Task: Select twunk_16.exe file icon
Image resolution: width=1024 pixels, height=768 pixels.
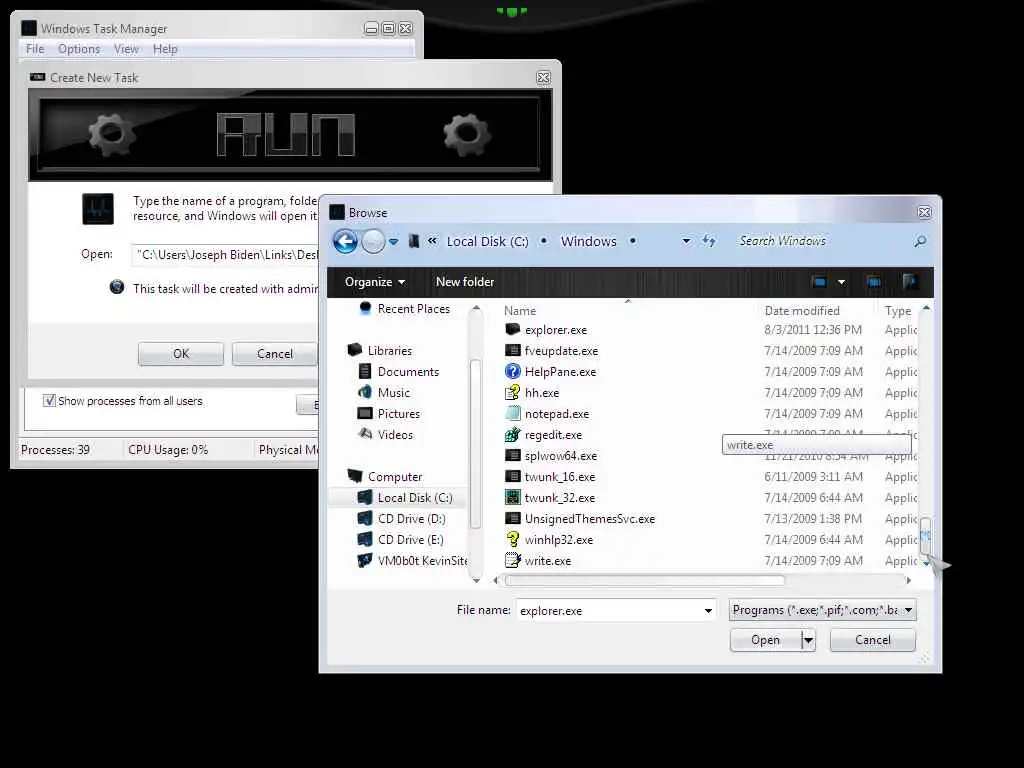Action: tap(513, 477)
